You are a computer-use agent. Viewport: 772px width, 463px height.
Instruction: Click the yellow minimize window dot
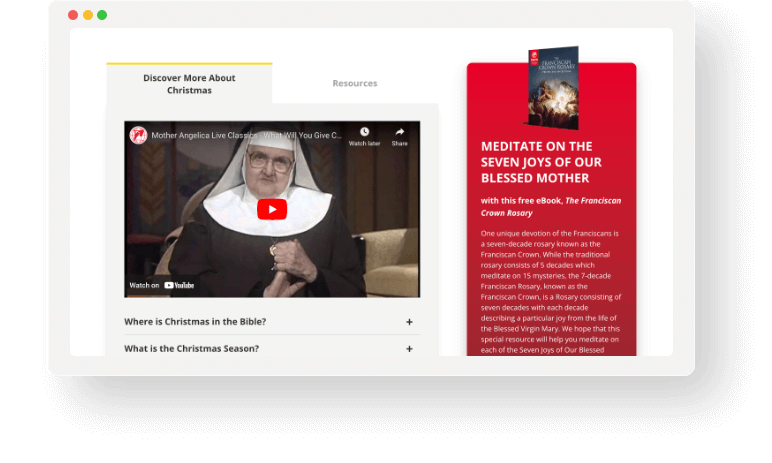coord(88,15)
